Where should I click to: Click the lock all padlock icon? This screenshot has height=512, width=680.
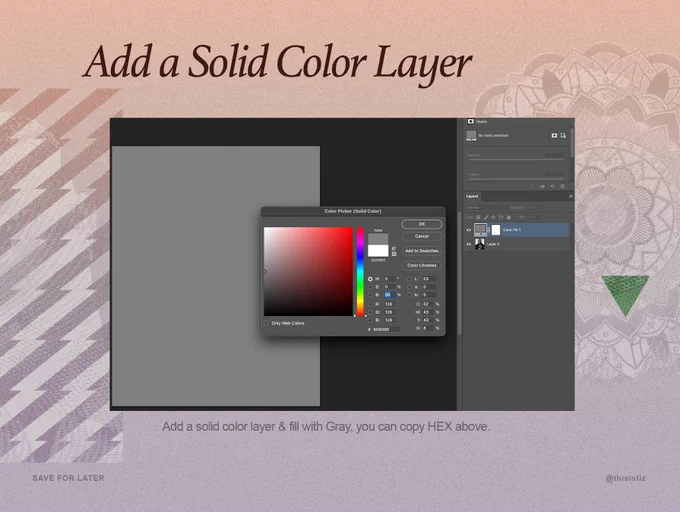click(x=509, y=217)
